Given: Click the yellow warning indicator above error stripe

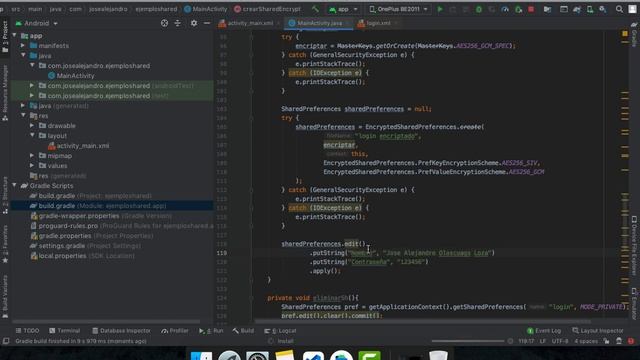Looking at the screenshot, I should pos(625,33).
